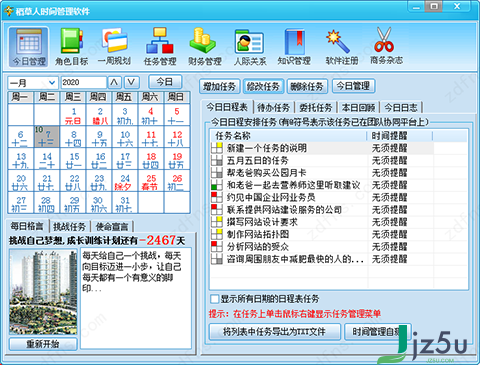Switch to 每日格言 tab

point(27,226)
